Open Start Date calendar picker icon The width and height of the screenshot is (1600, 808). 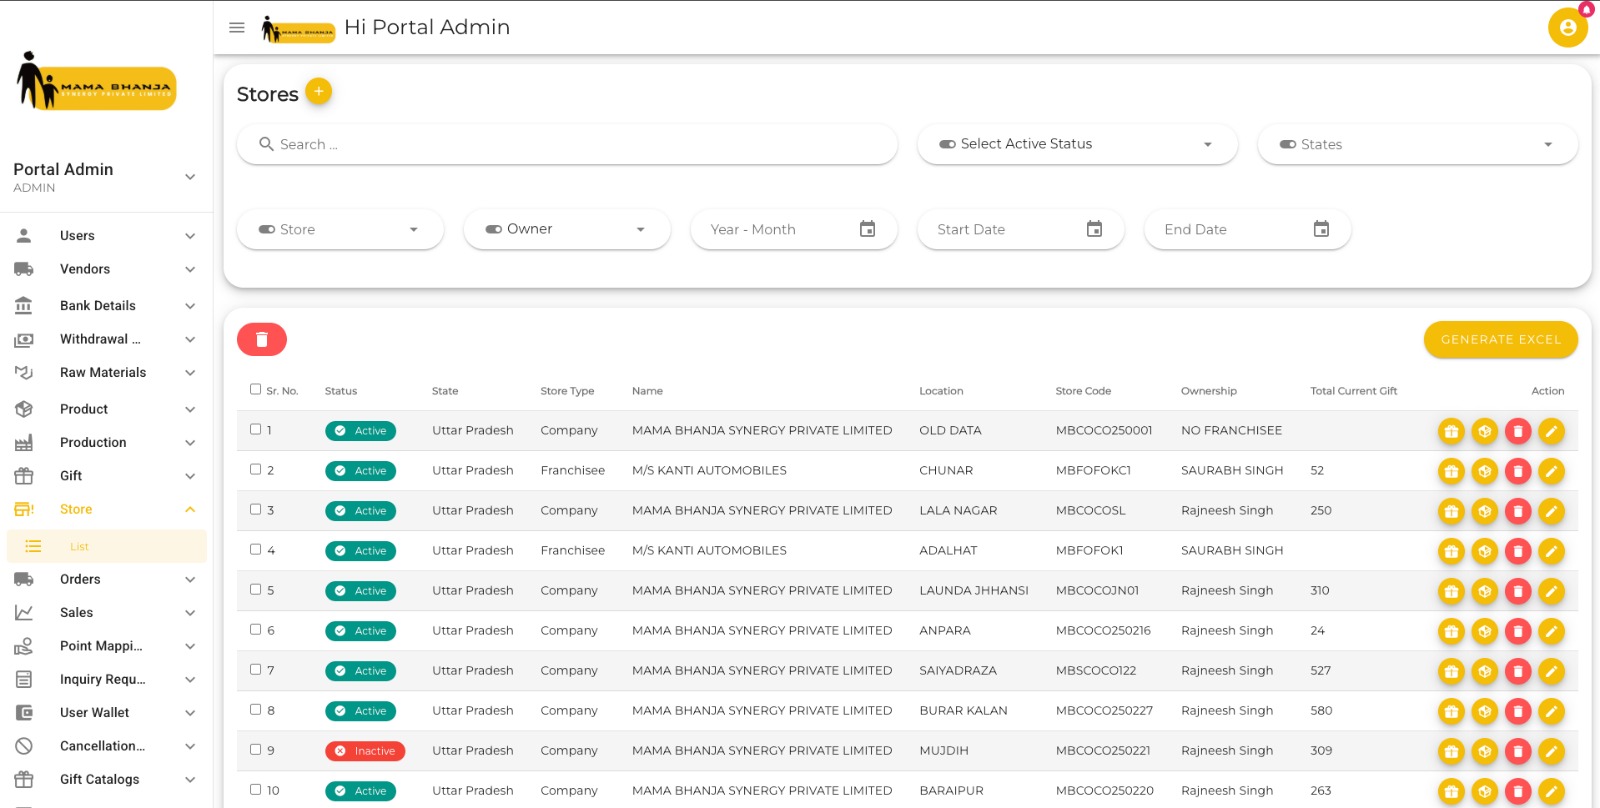tap(1094, 229)
